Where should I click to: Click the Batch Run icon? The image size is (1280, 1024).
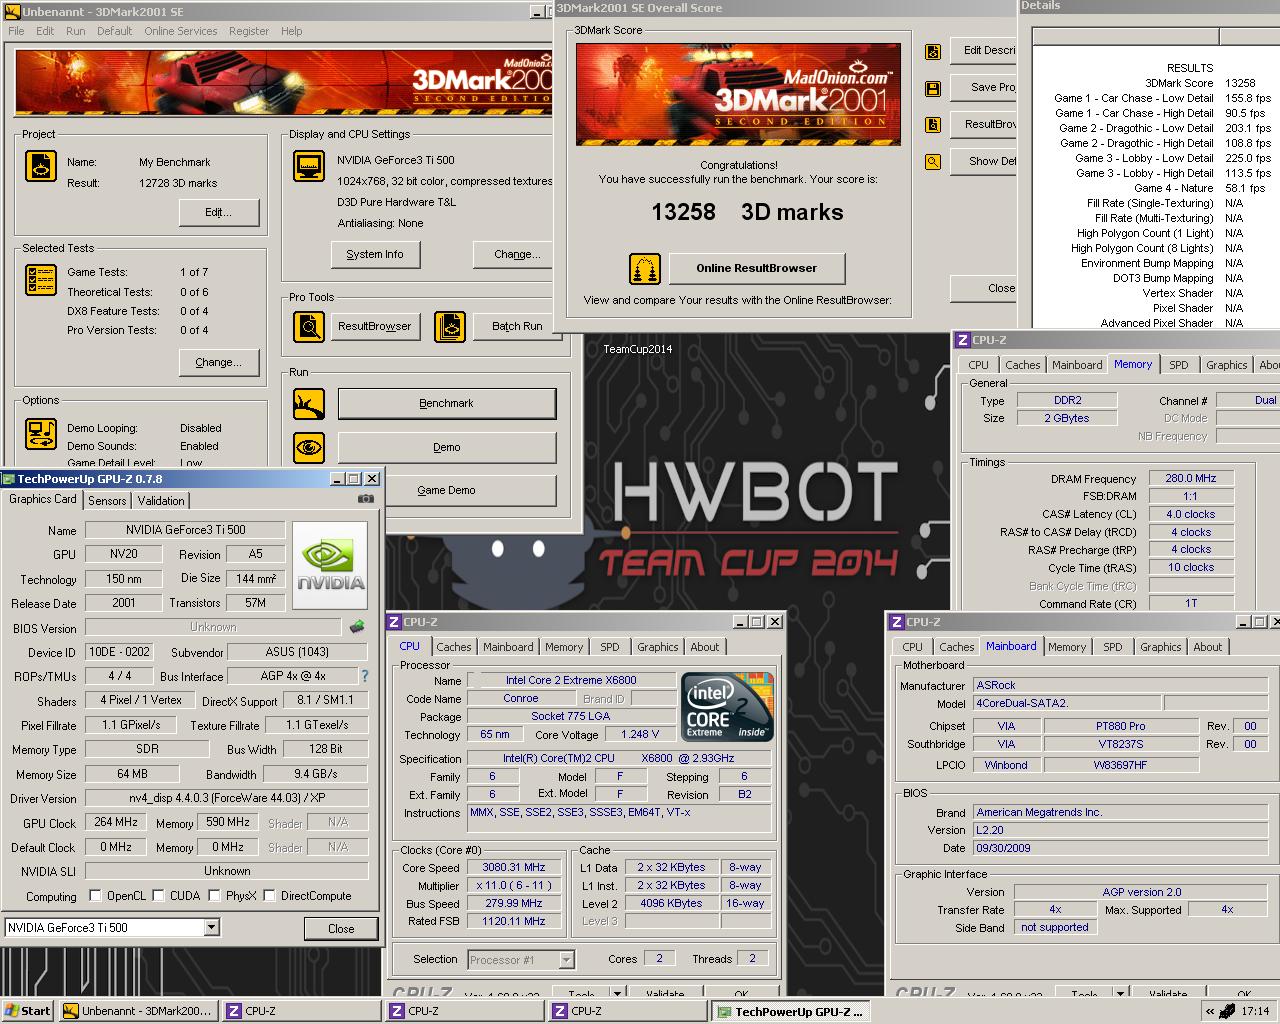(x=450, y=327)
